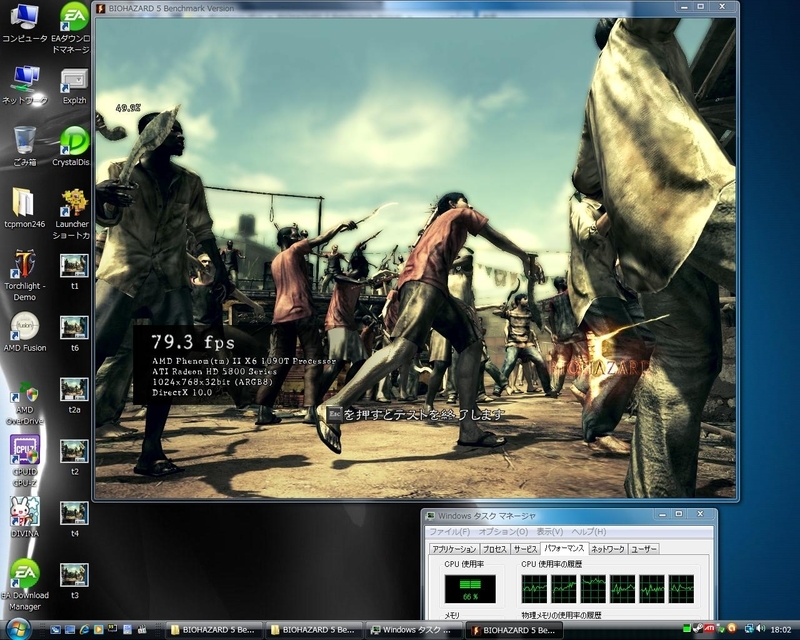Open EA Download Manager icon at bottom
The width and height of the screenshot is (800, 640).
point(24,585)
